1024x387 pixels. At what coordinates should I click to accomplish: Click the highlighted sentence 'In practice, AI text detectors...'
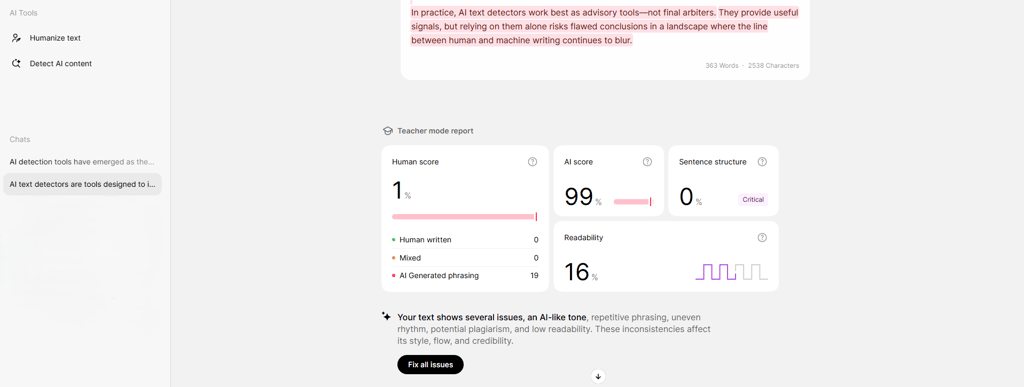pos(564,12)
